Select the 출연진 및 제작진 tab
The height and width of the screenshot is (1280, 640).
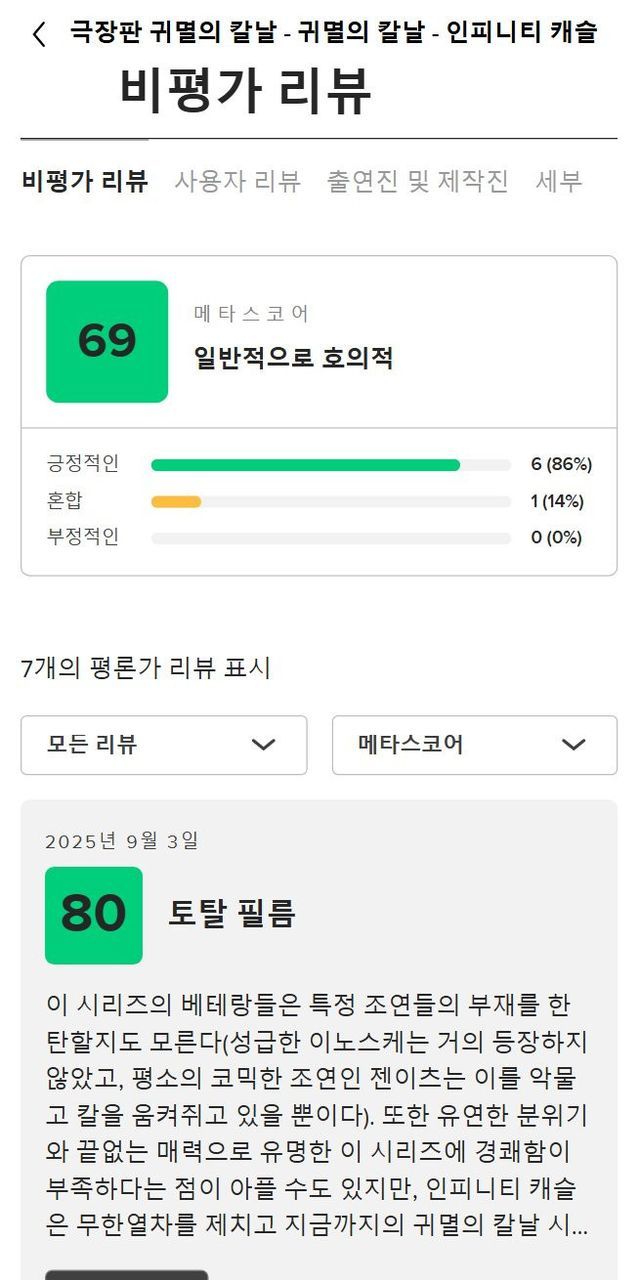pos(418,181)
